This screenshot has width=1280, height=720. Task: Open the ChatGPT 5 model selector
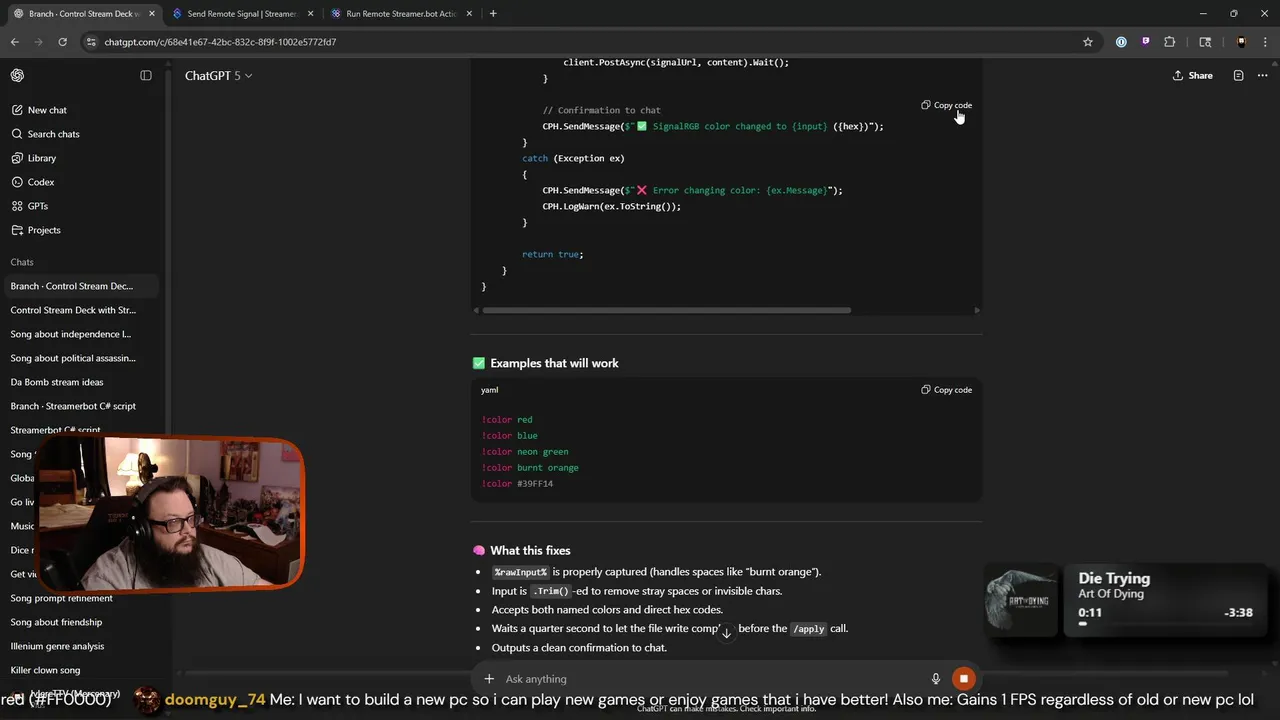[218, 76]
